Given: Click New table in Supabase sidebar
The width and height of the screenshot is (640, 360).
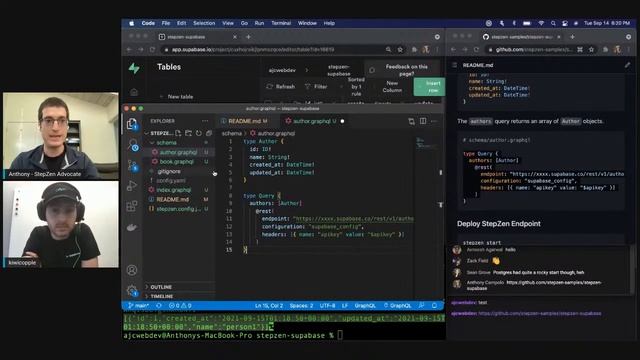Looking at the screenshot, I should tap(177, 97).
